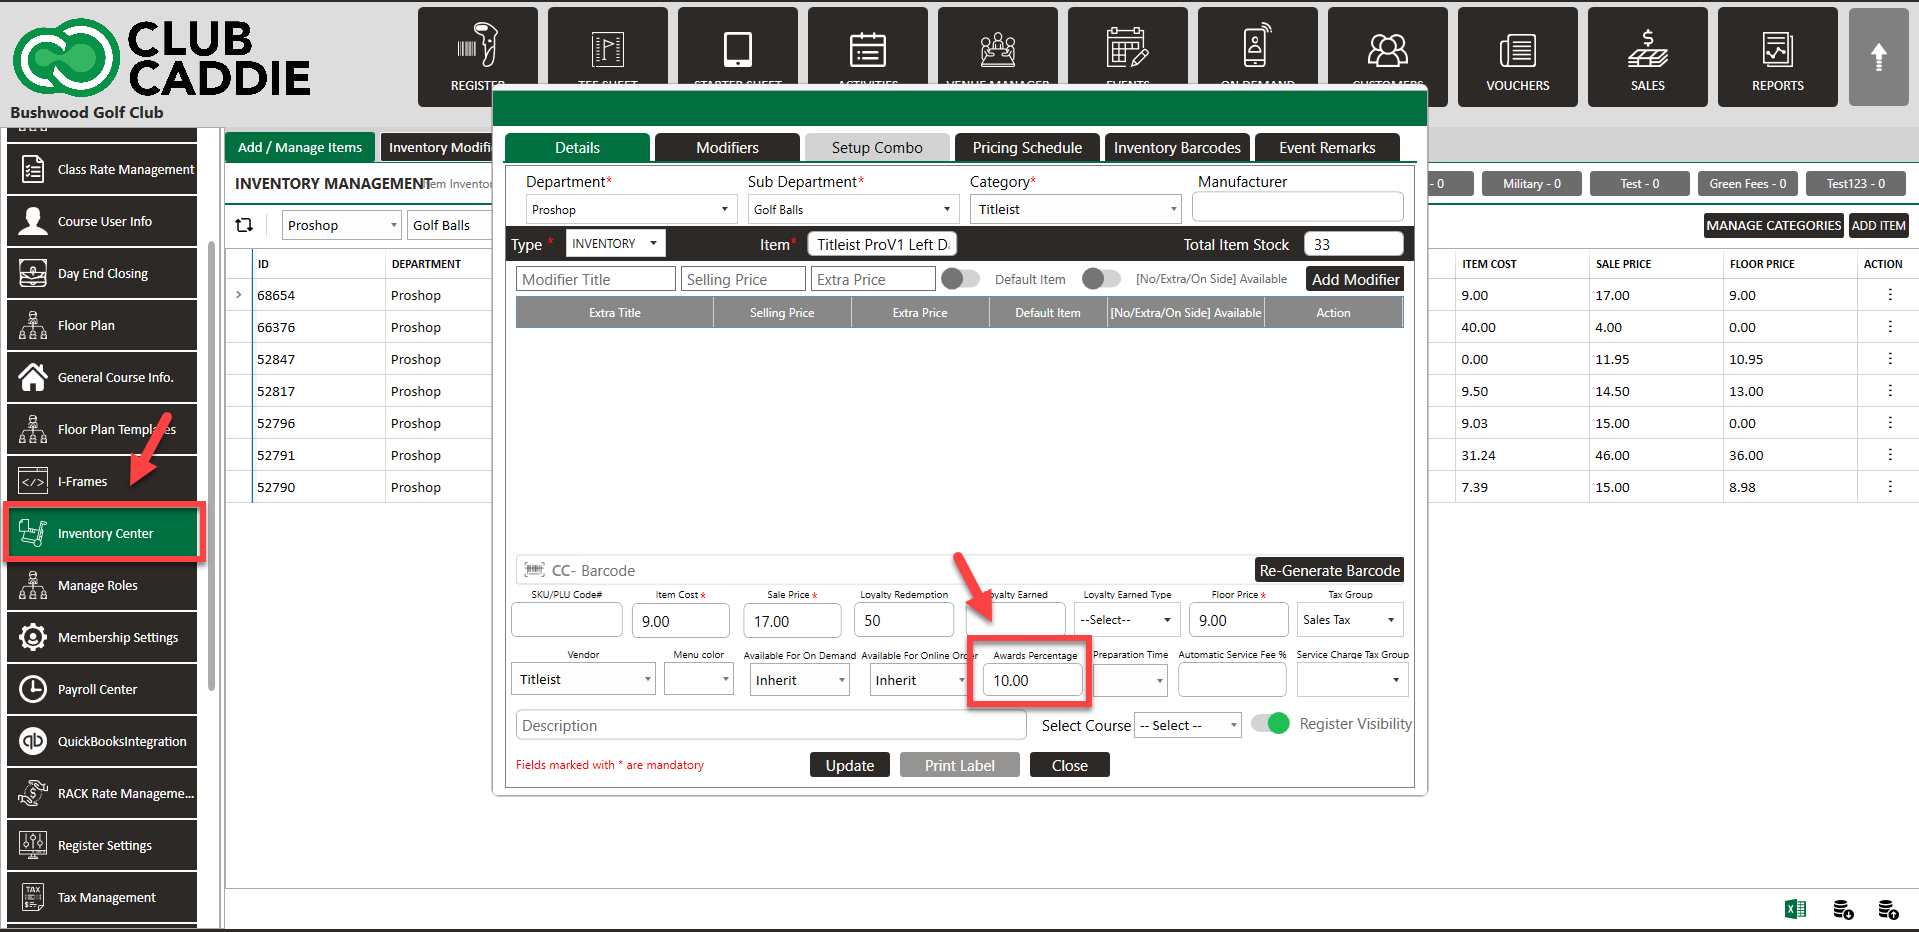This screenshot has width=1919, height=932.
Task: Open the Reports module icon
Action: 1777,57
